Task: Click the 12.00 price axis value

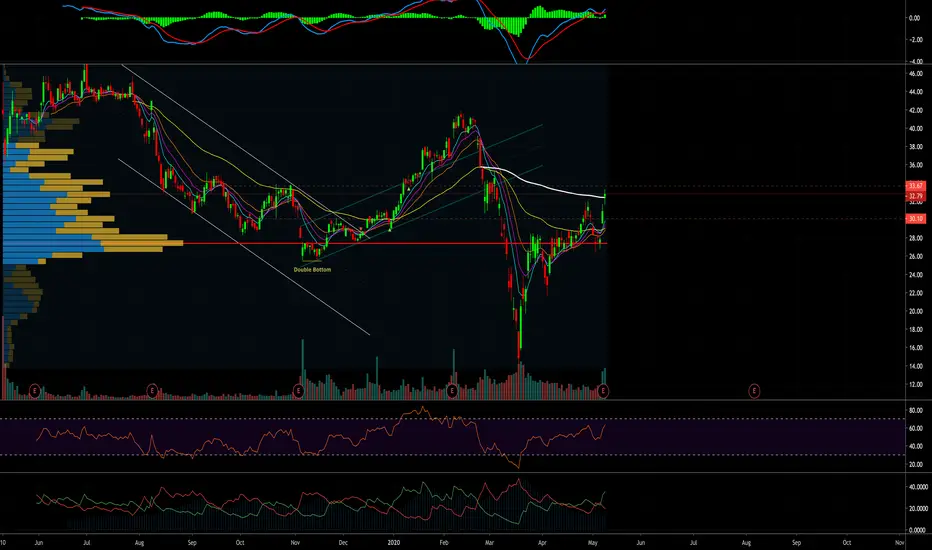Action: click(915, 384)
